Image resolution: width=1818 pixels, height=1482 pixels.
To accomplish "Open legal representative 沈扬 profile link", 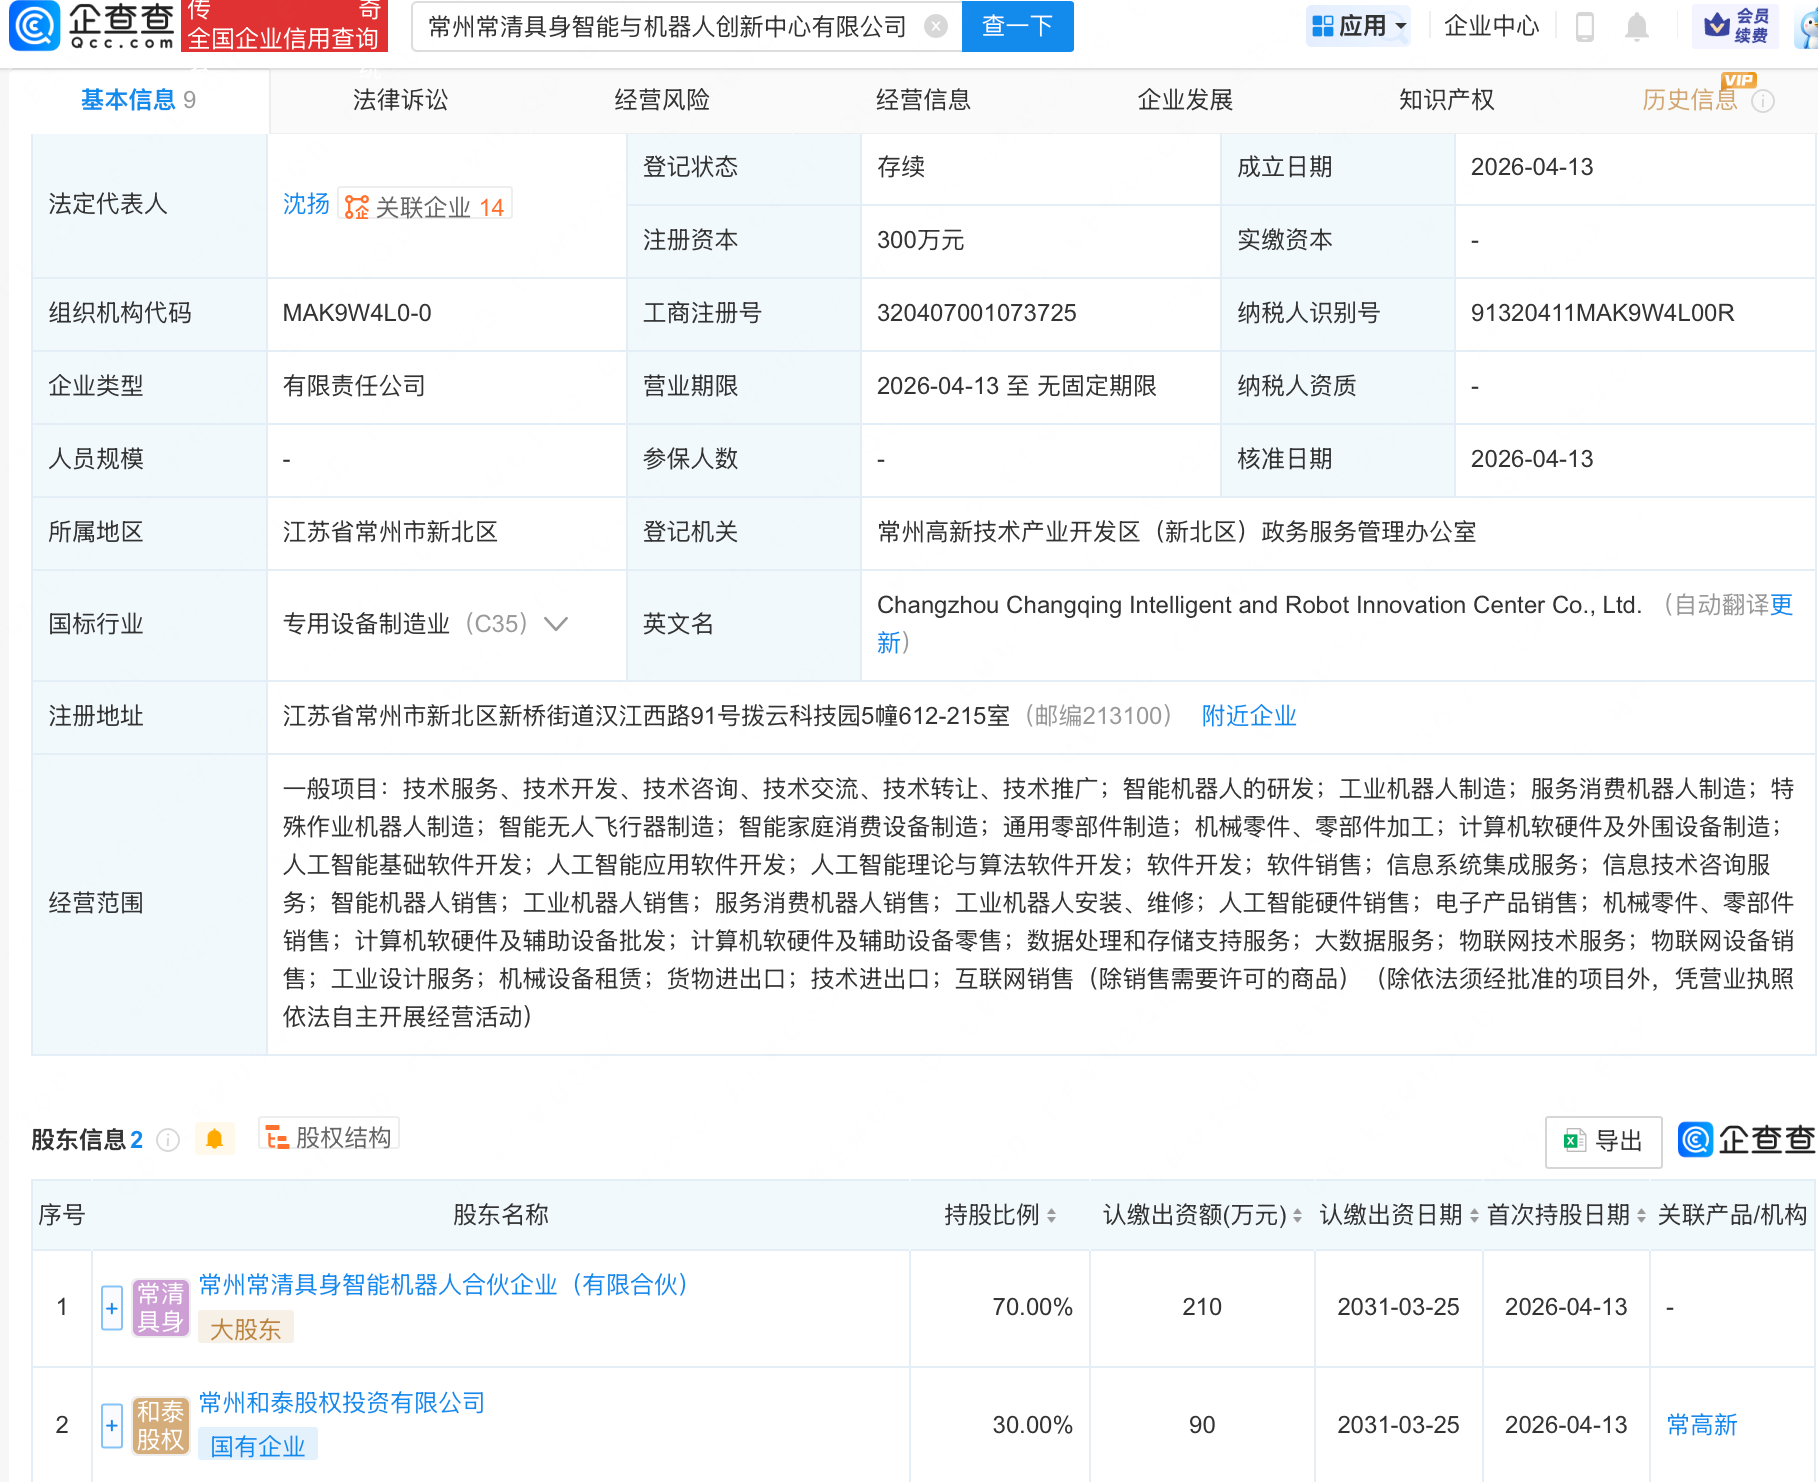I will pos(303,204).
